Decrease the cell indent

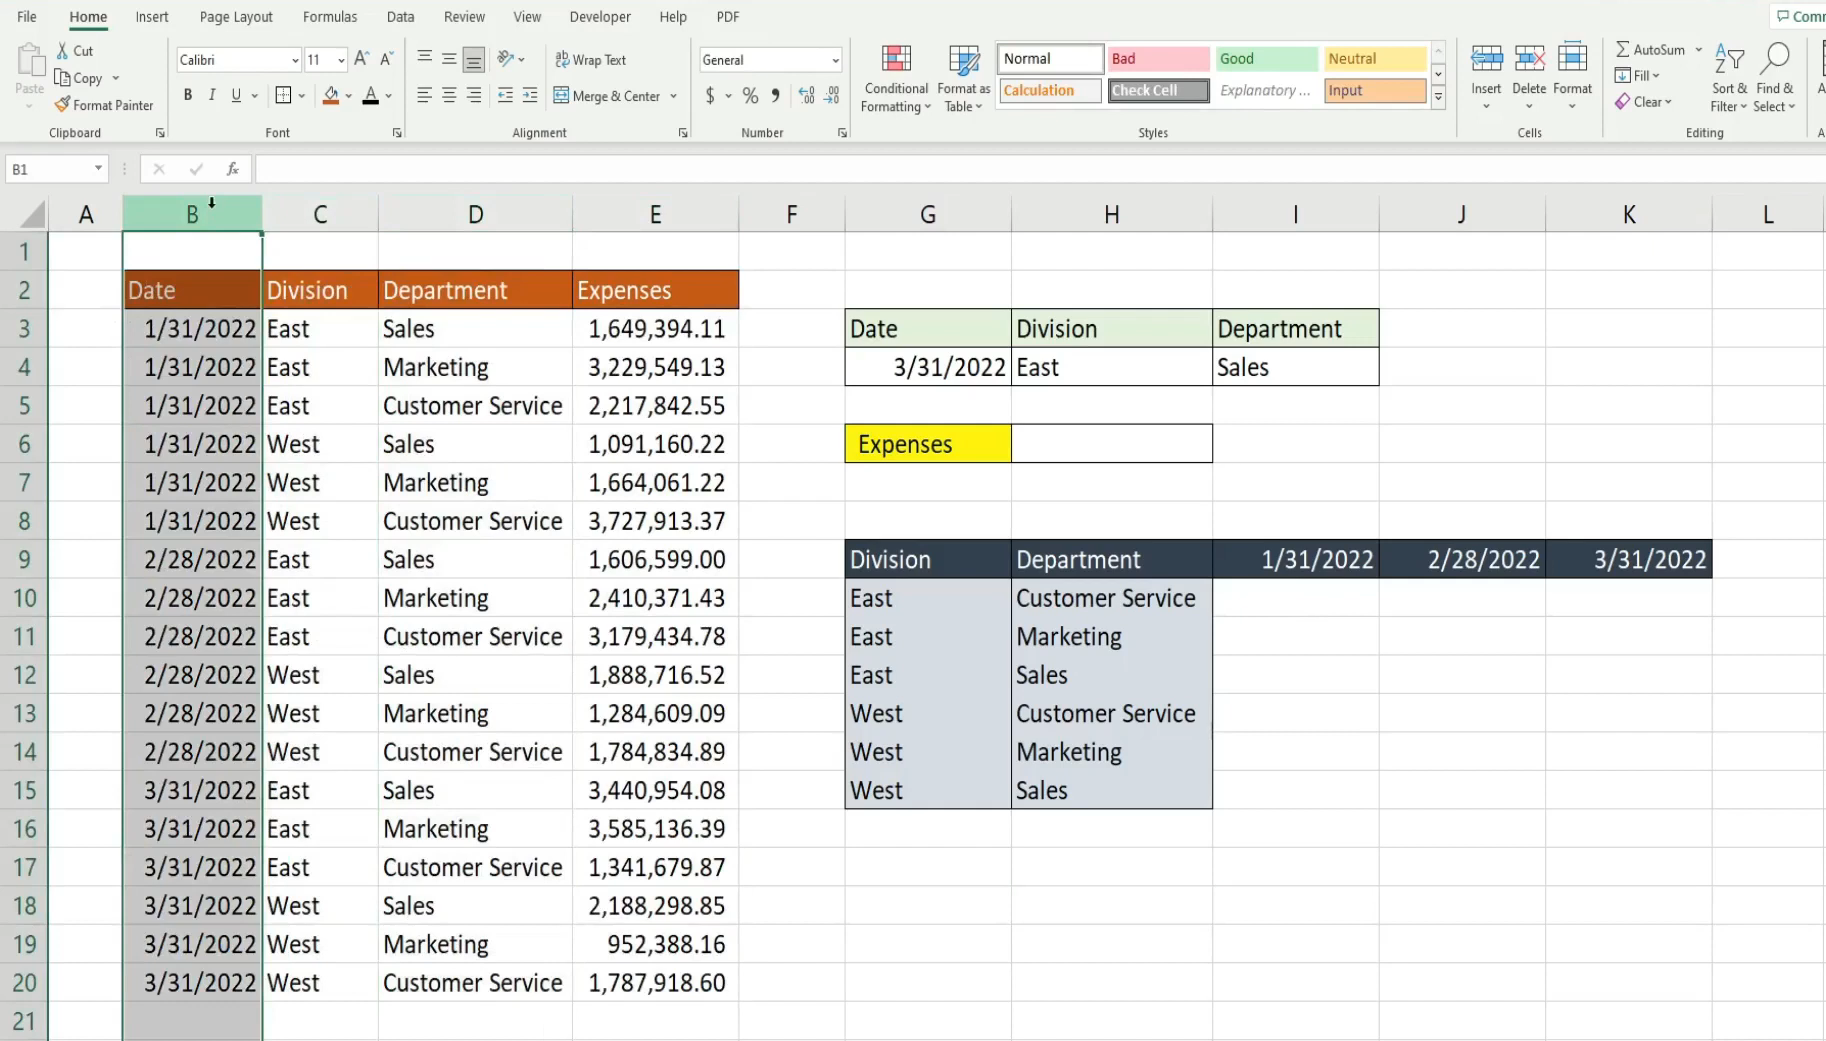coord(506,96)
